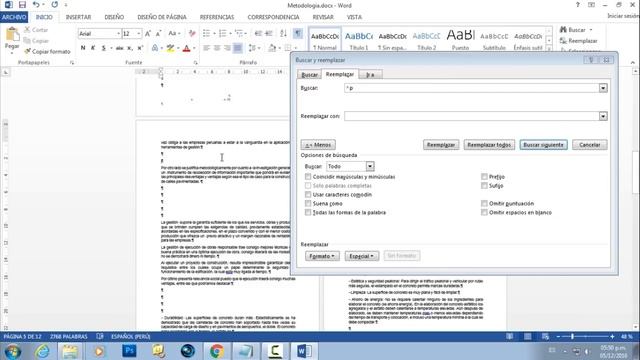Image resolution: width=640 pixels, height=360 pixels.
Task: Open the Buscar: Todo direction dropdown
Action: (370, 167)
